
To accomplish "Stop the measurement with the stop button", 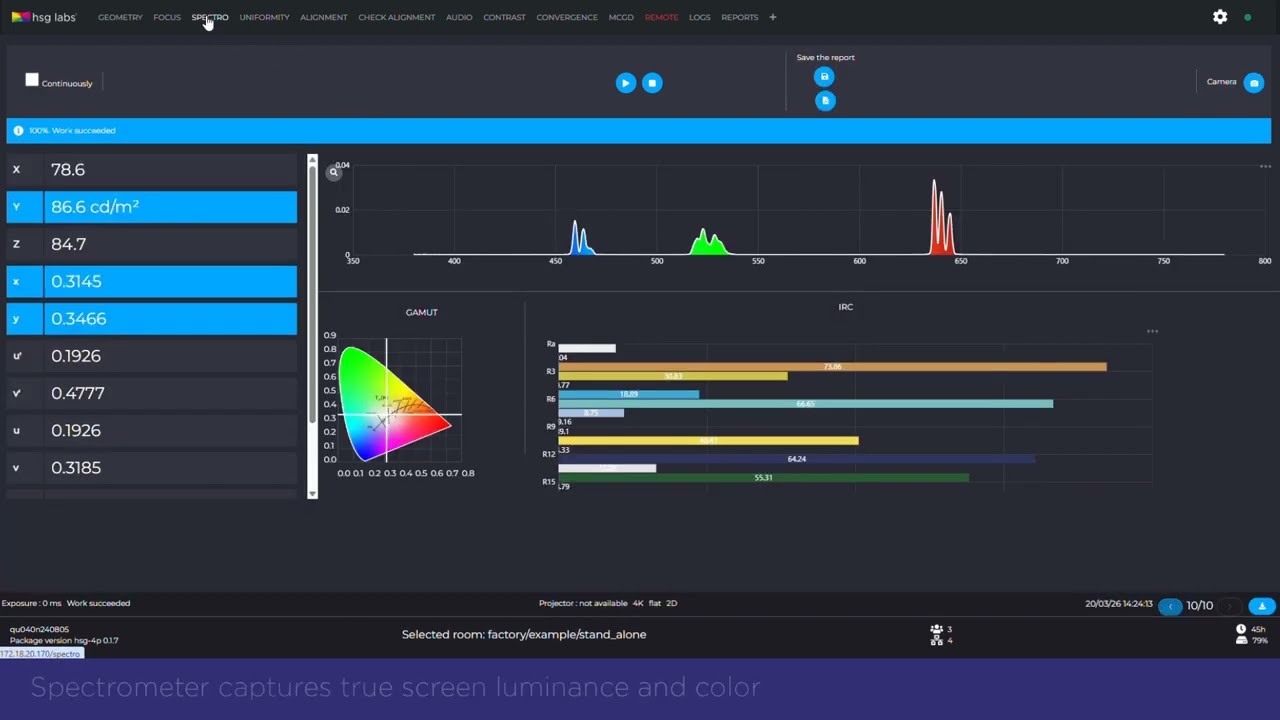I will (652, 83).
